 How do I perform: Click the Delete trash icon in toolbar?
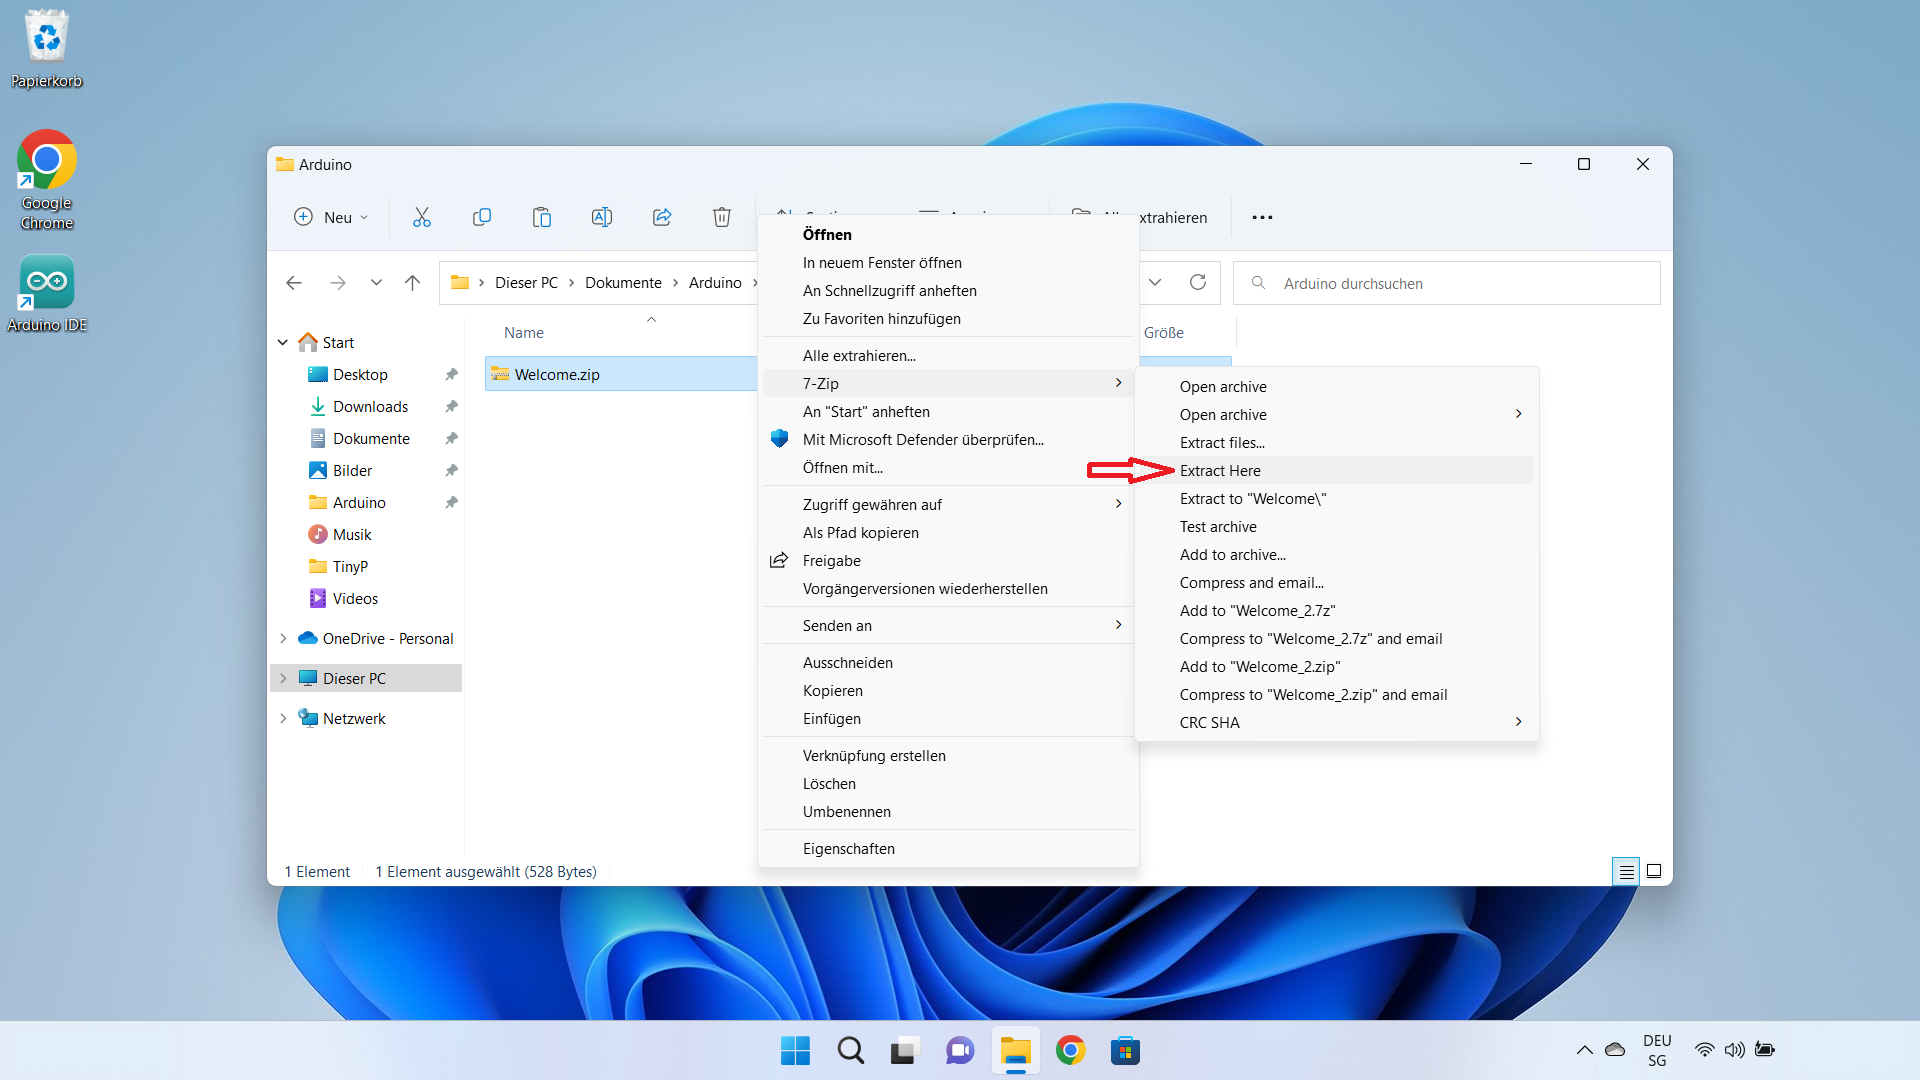(721, 217)
